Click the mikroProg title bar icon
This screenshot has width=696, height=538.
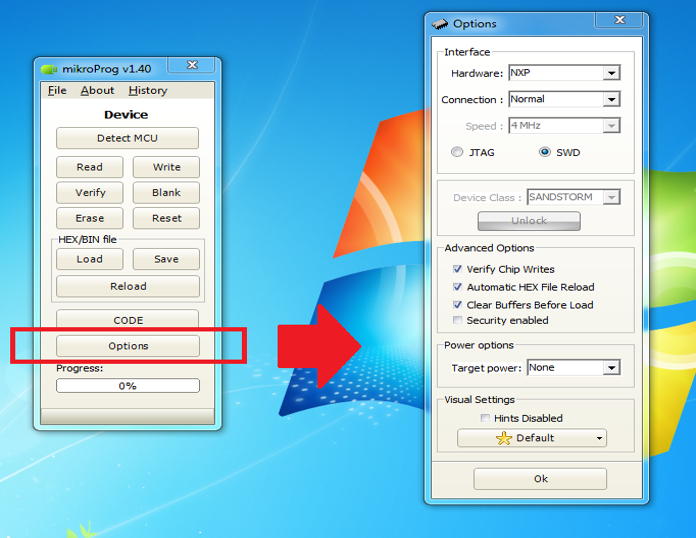49,69
